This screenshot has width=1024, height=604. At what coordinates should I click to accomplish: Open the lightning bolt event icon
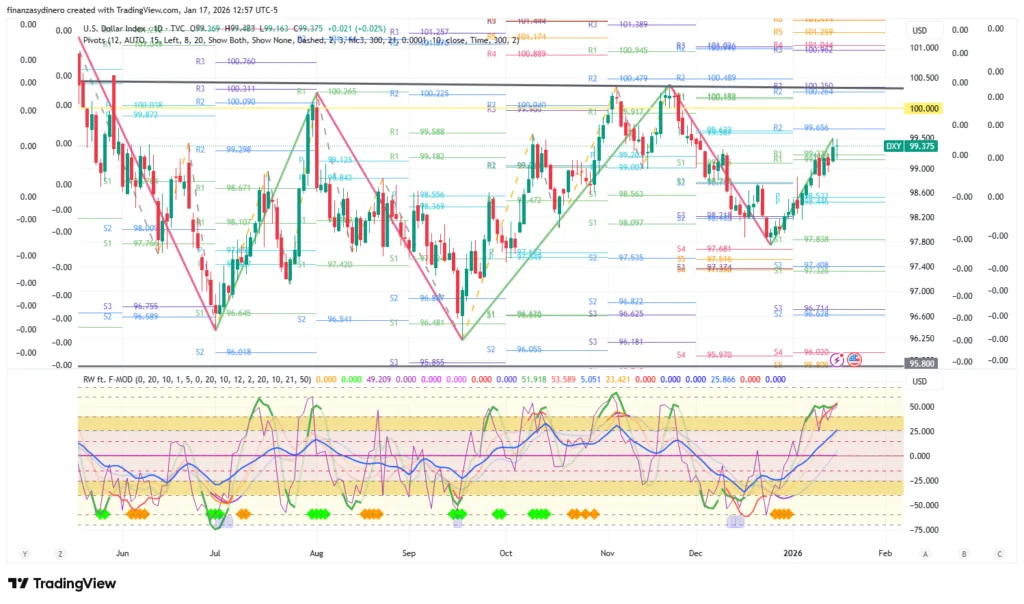click(x=839, y=358)
